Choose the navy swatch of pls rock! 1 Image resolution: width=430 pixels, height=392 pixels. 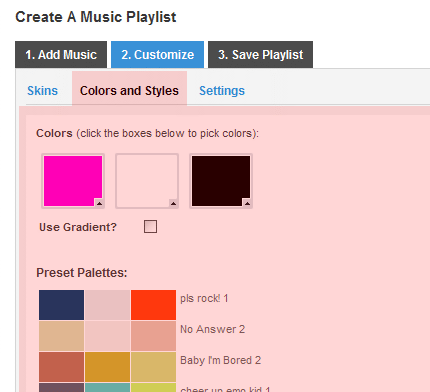tap(61, 305)
